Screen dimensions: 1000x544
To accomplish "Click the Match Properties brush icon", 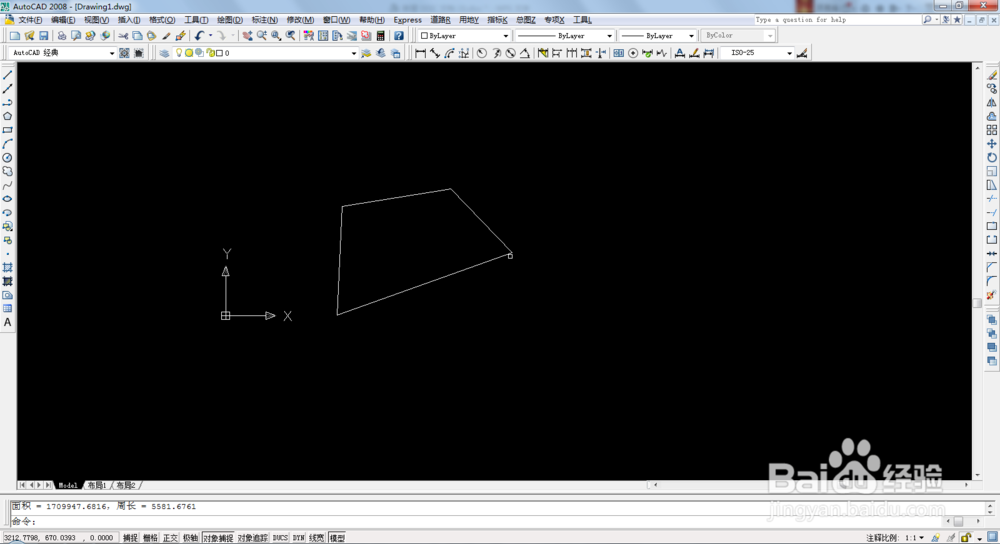I will (166, 36).
